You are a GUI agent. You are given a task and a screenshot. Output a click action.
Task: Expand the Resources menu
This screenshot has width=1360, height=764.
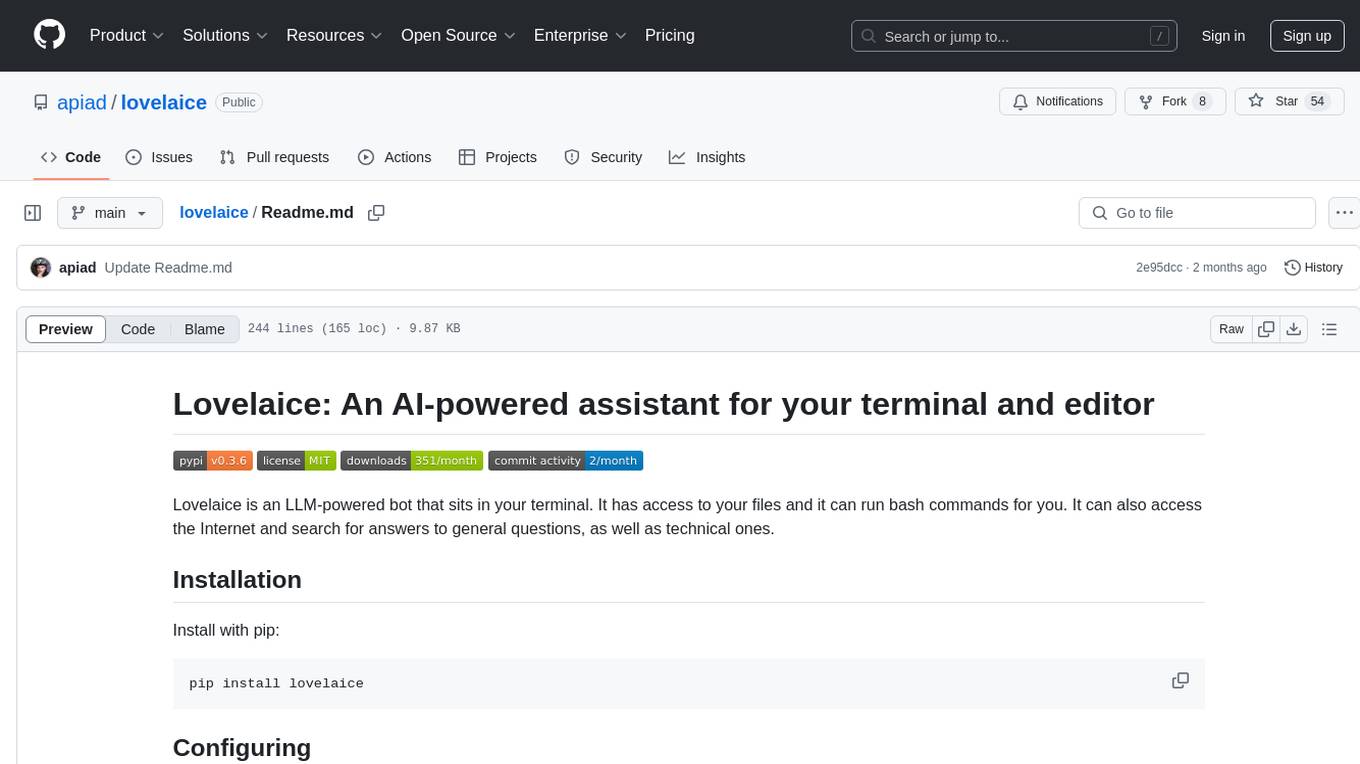[x=334, y=35]
